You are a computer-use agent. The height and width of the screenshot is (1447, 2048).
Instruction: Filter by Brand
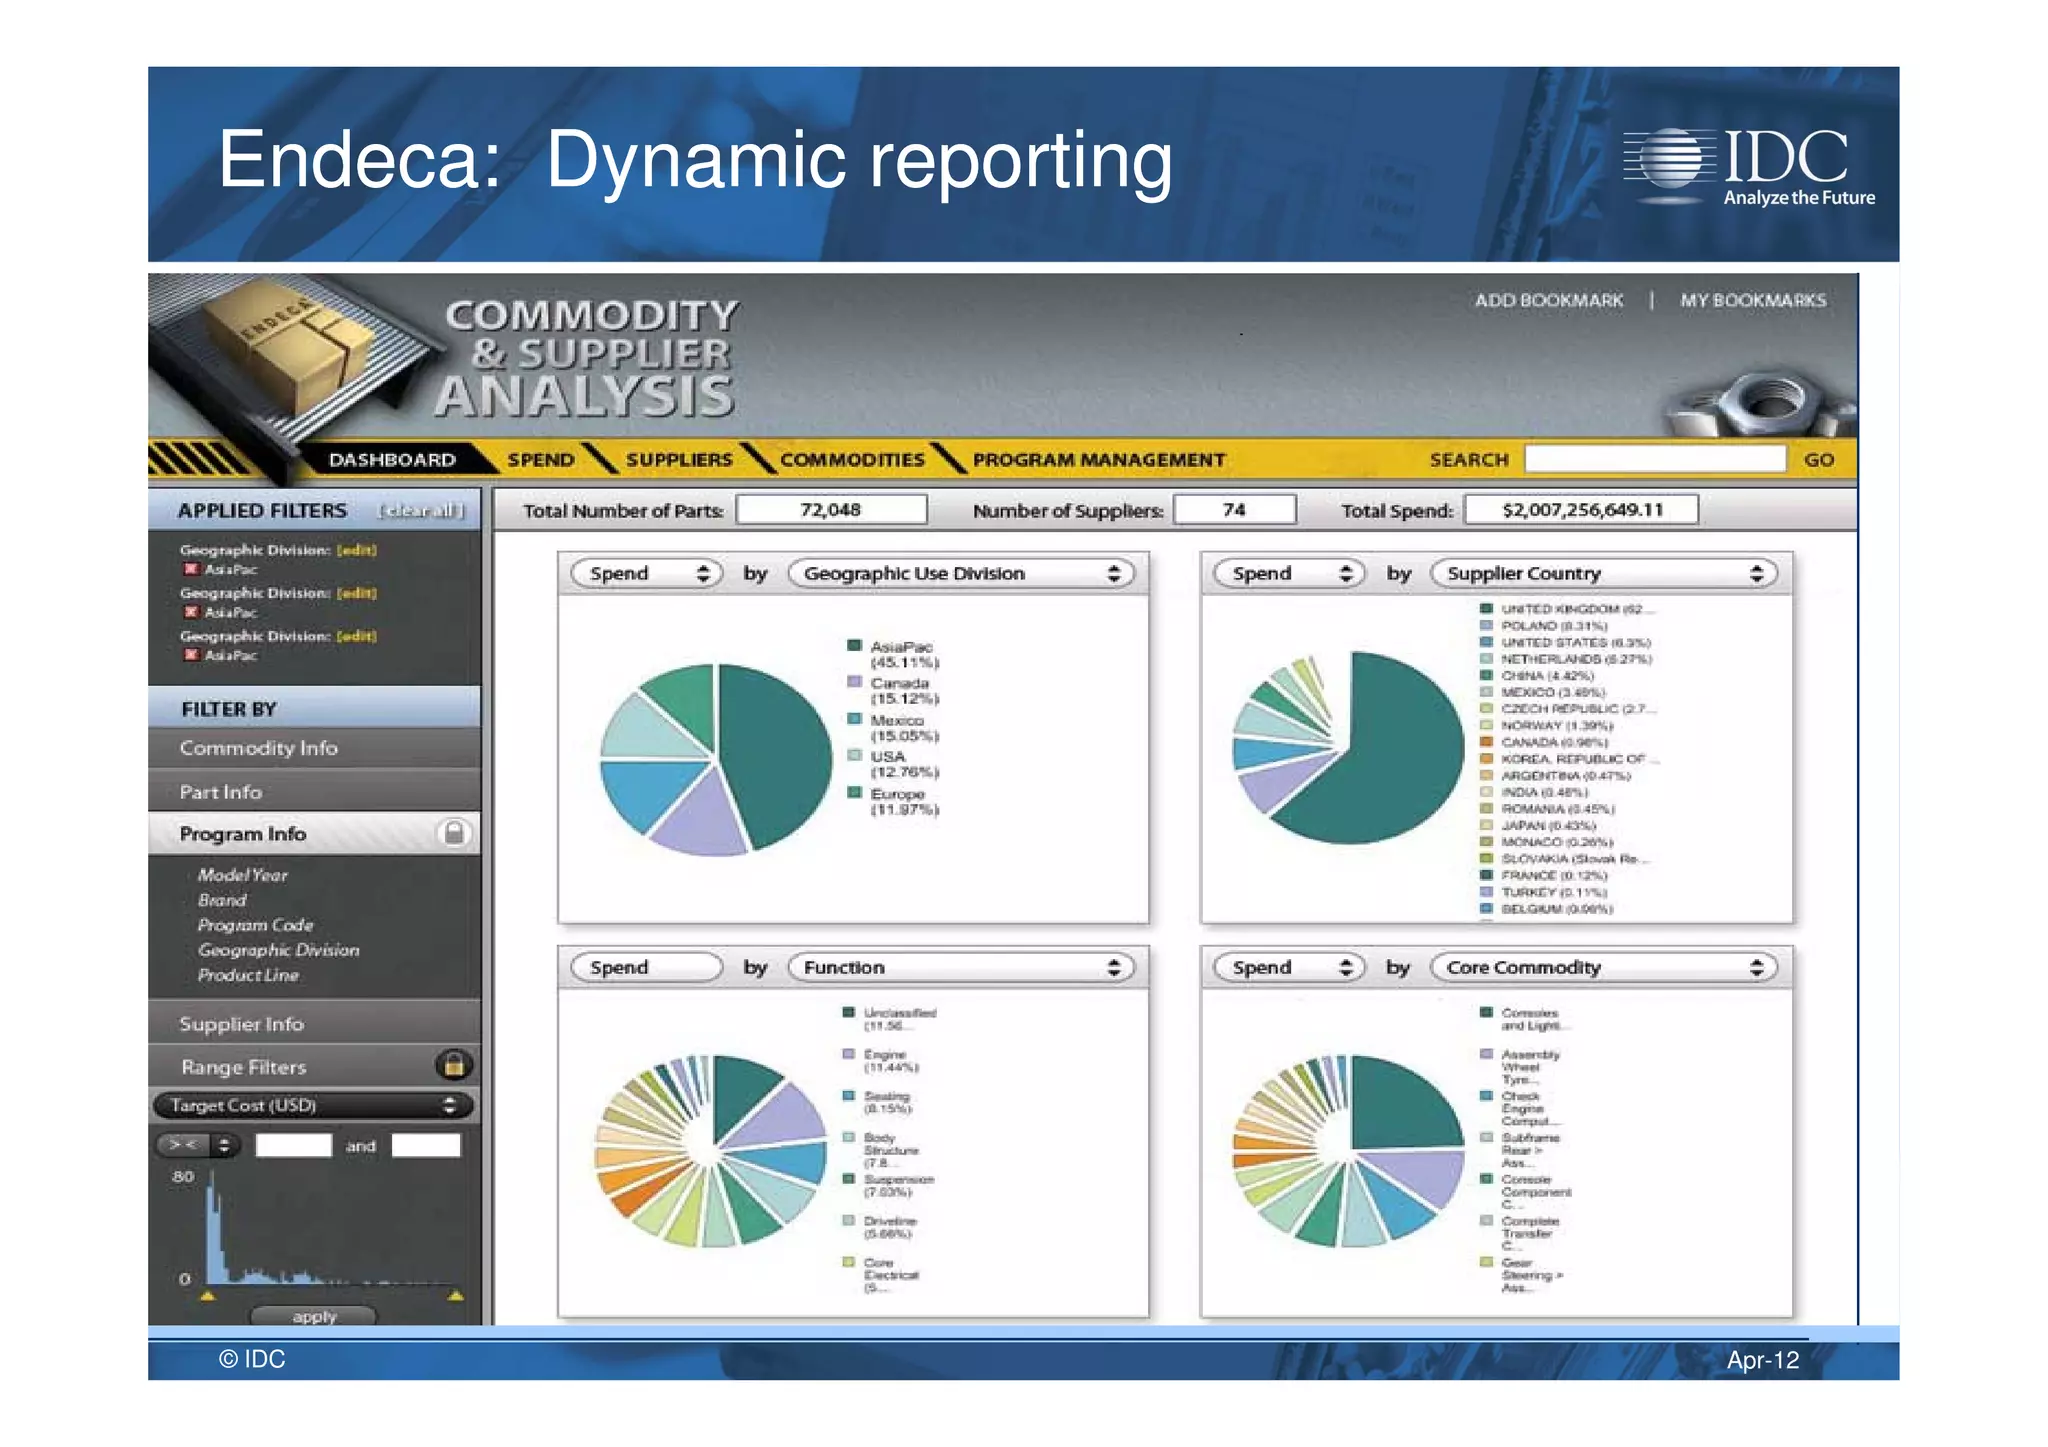coord(222,899)
